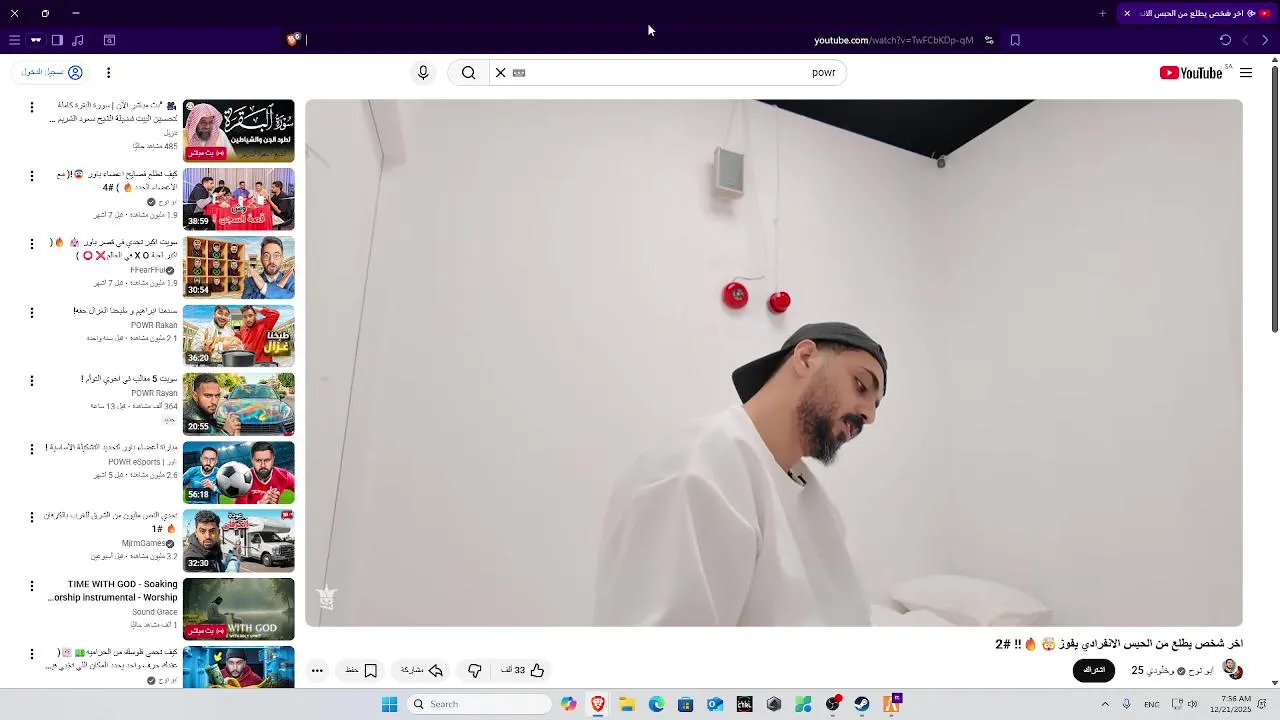Share the video using the share button
The width and height of the screenshot is (1280, 720).
point(422,670)
